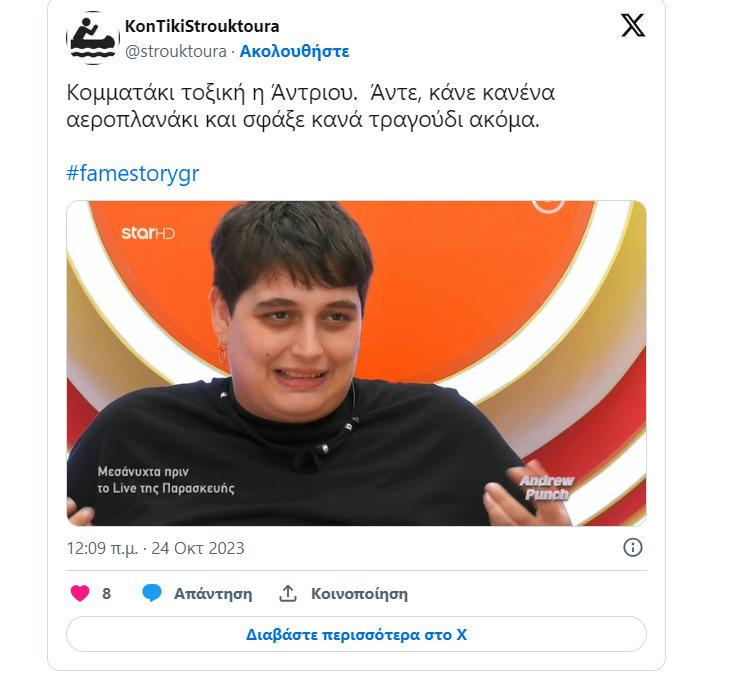Click the like count 8
Image resolution: width=730 pixels, height=683 pixels.
pos(107,594)
